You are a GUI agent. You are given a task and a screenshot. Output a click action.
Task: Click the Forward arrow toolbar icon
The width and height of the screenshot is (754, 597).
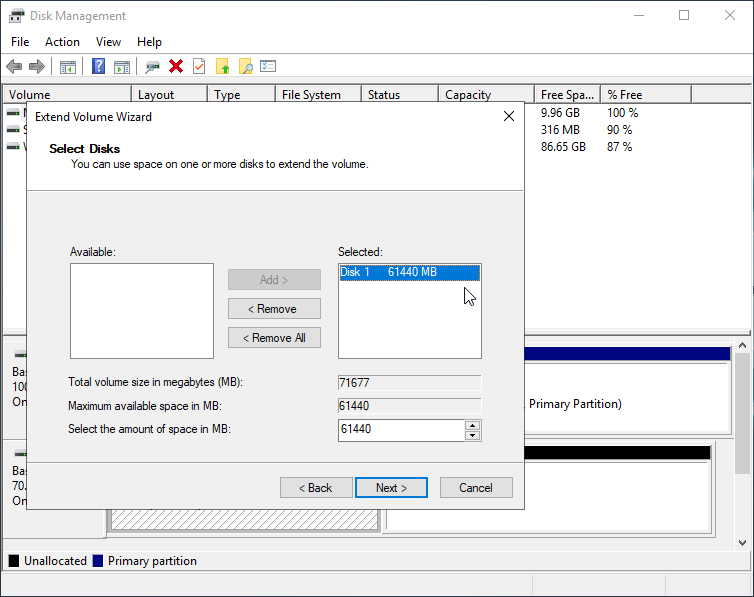pos(37,67)
